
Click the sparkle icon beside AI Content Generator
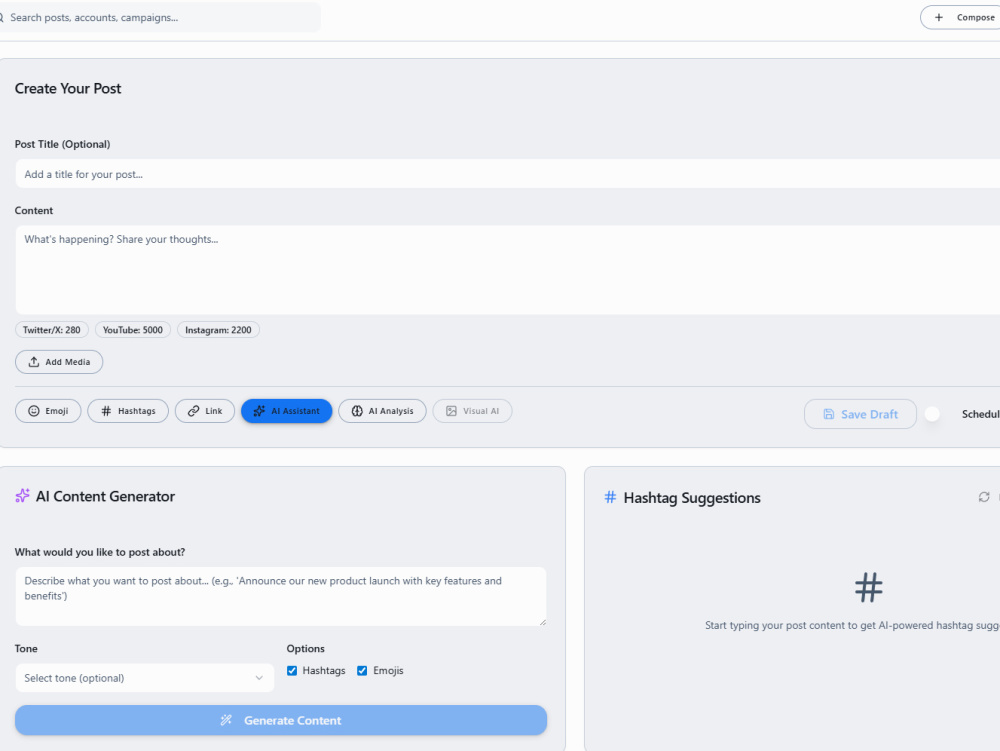click(22, 496)
